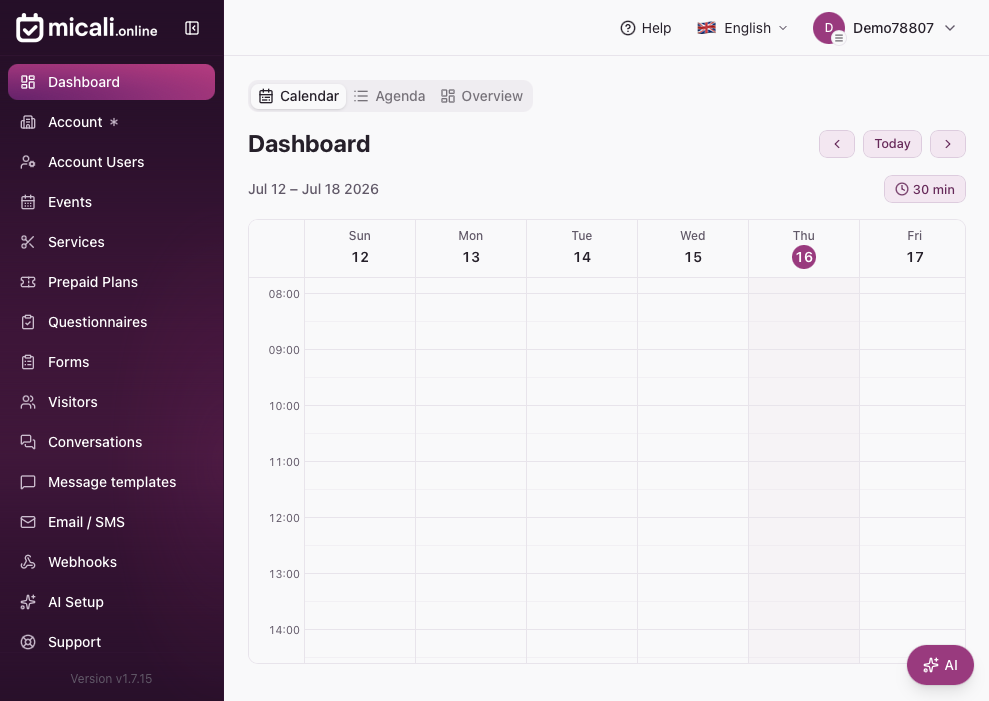The image size is (989, 701).
Task: Click the Demo78807 username
Action: click(893, 28)
